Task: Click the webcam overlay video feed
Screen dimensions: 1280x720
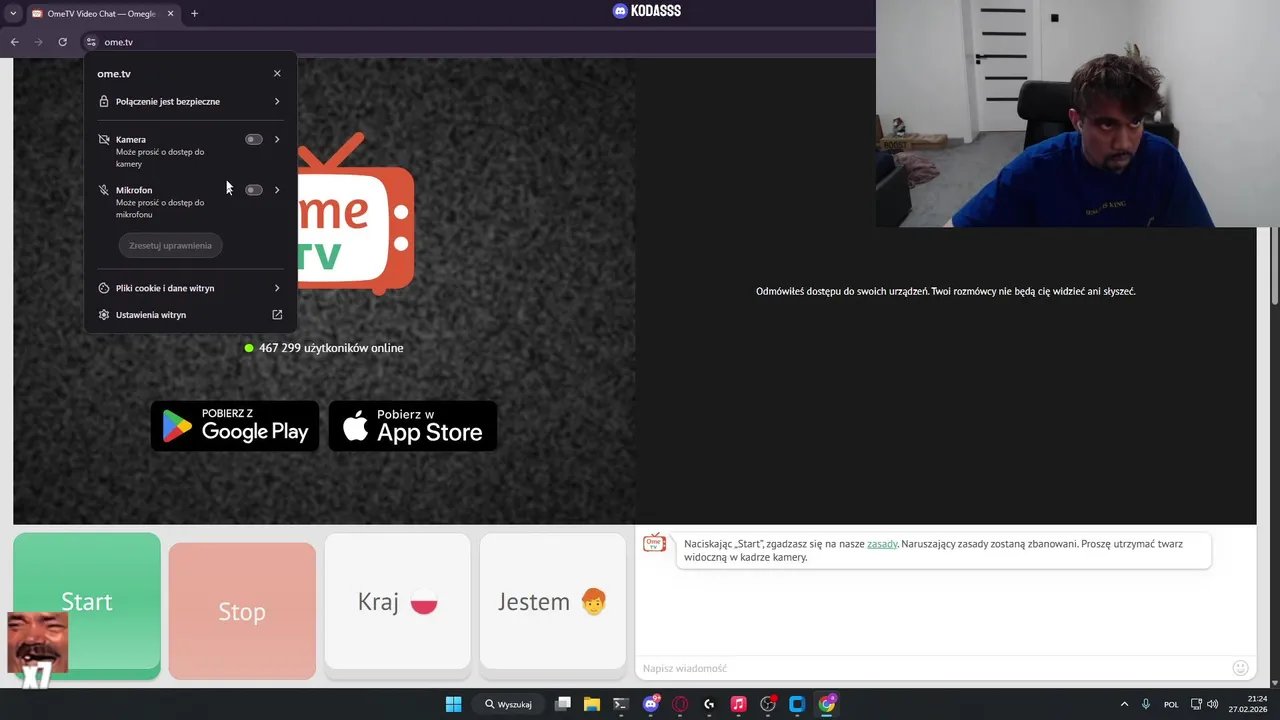Action: pyautogui.click(x=1078, y=113)
